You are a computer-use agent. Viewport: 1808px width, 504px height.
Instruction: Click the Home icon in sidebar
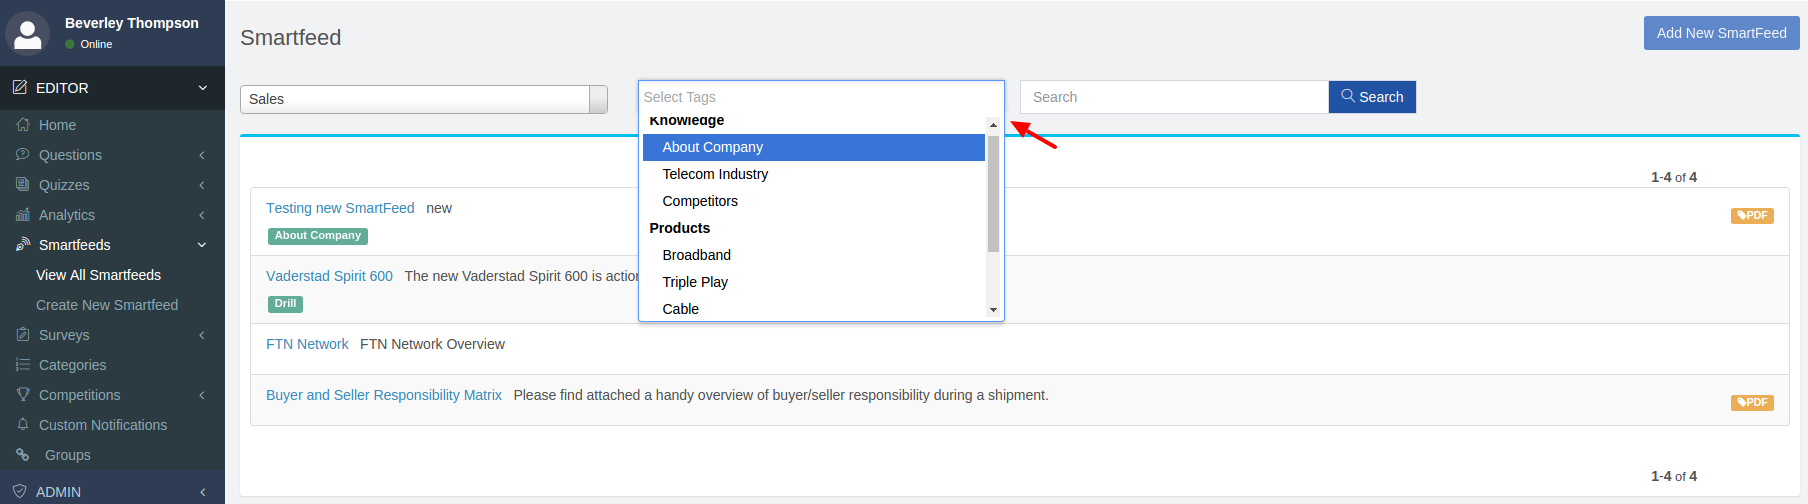[x=23, y=125]
